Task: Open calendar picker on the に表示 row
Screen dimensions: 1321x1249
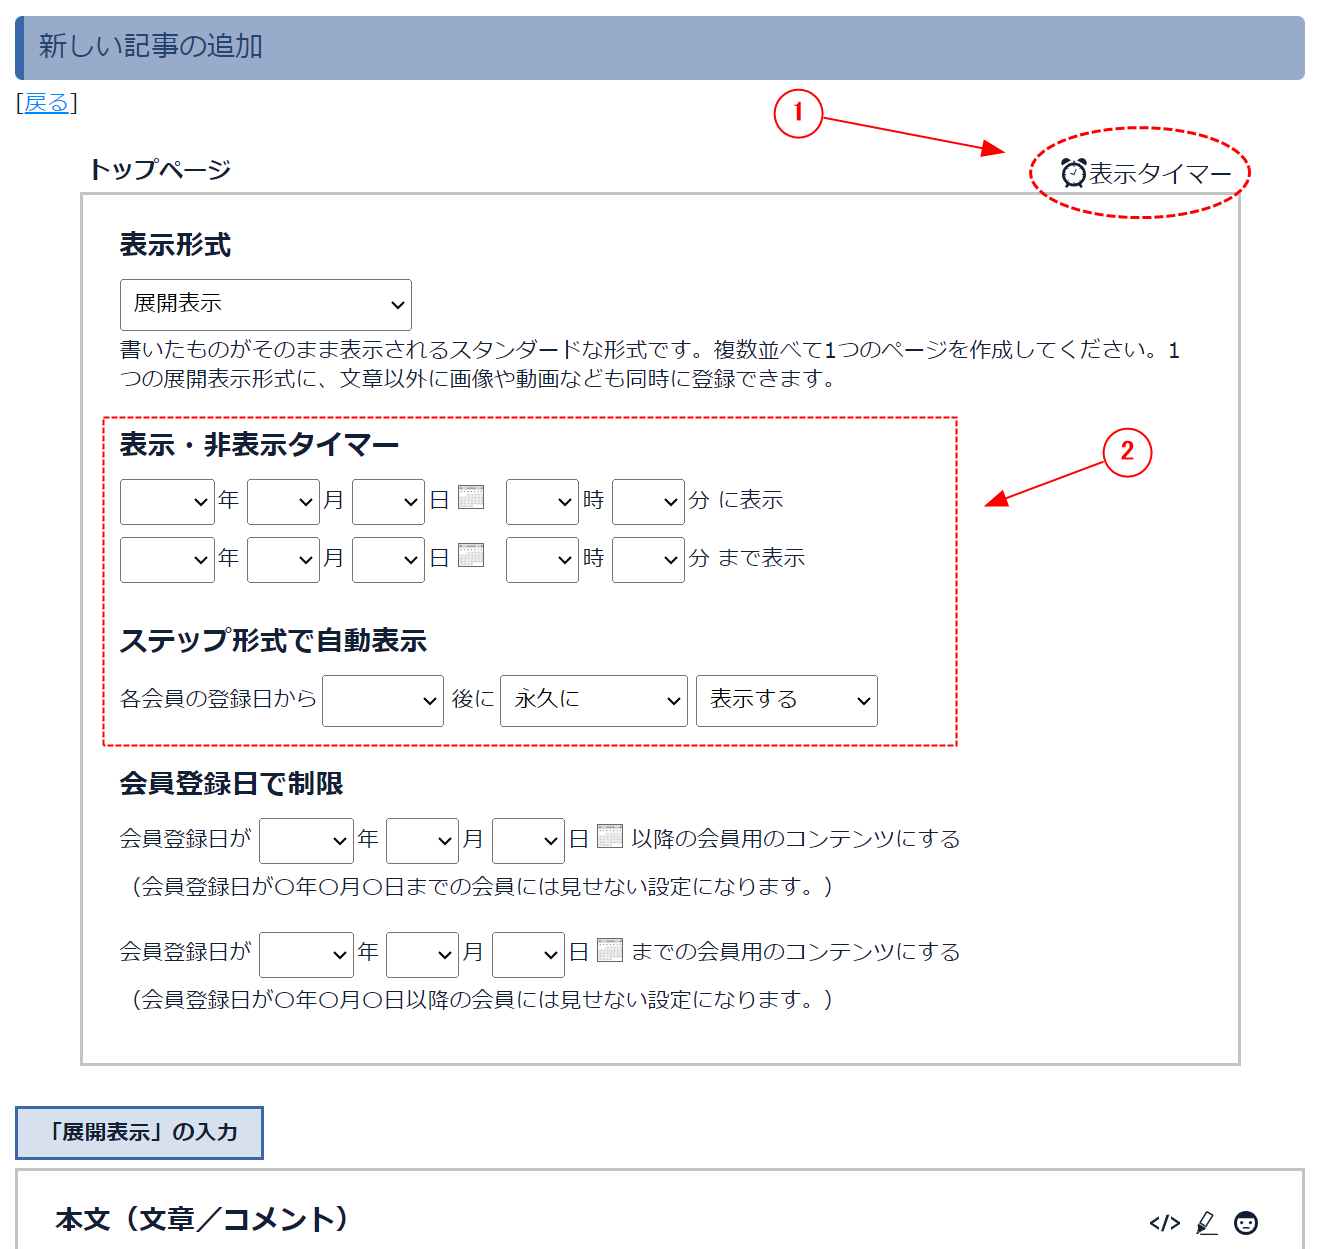Action: point(471,497)
